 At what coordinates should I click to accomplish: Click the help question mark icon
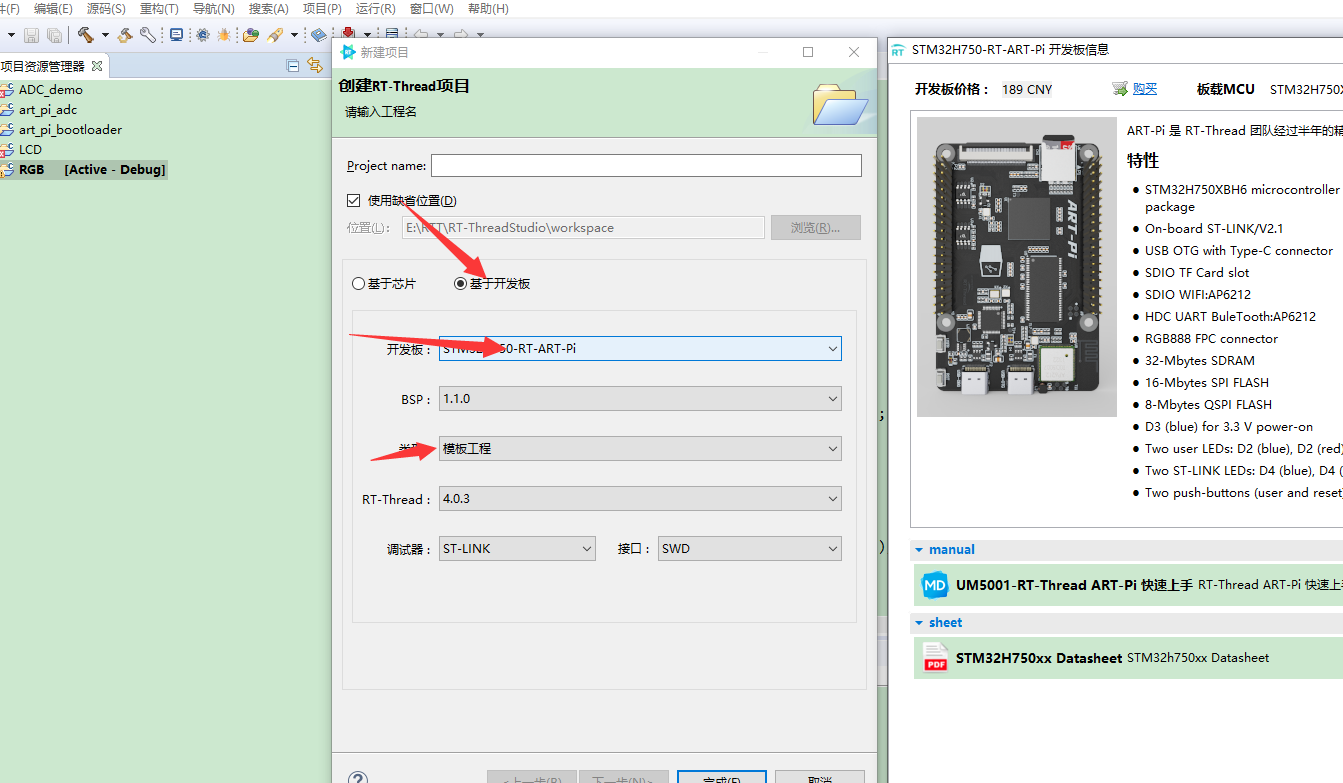pos(358,777)
